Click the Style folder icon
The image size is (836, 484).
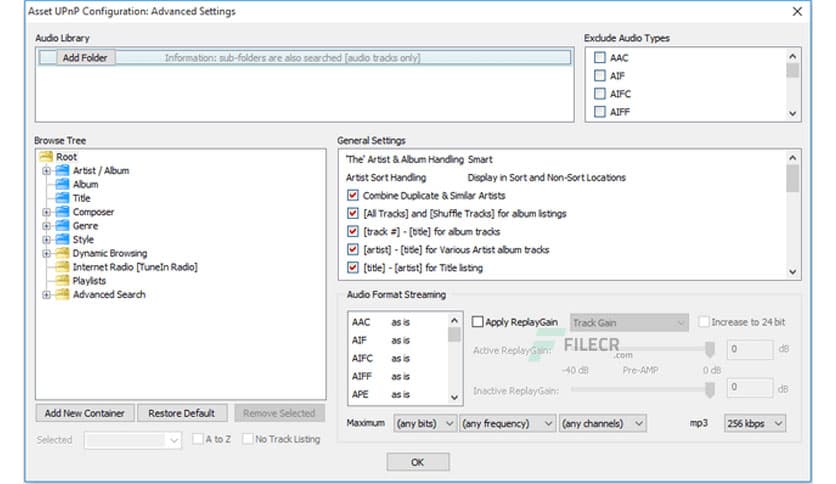click(62, 239)
